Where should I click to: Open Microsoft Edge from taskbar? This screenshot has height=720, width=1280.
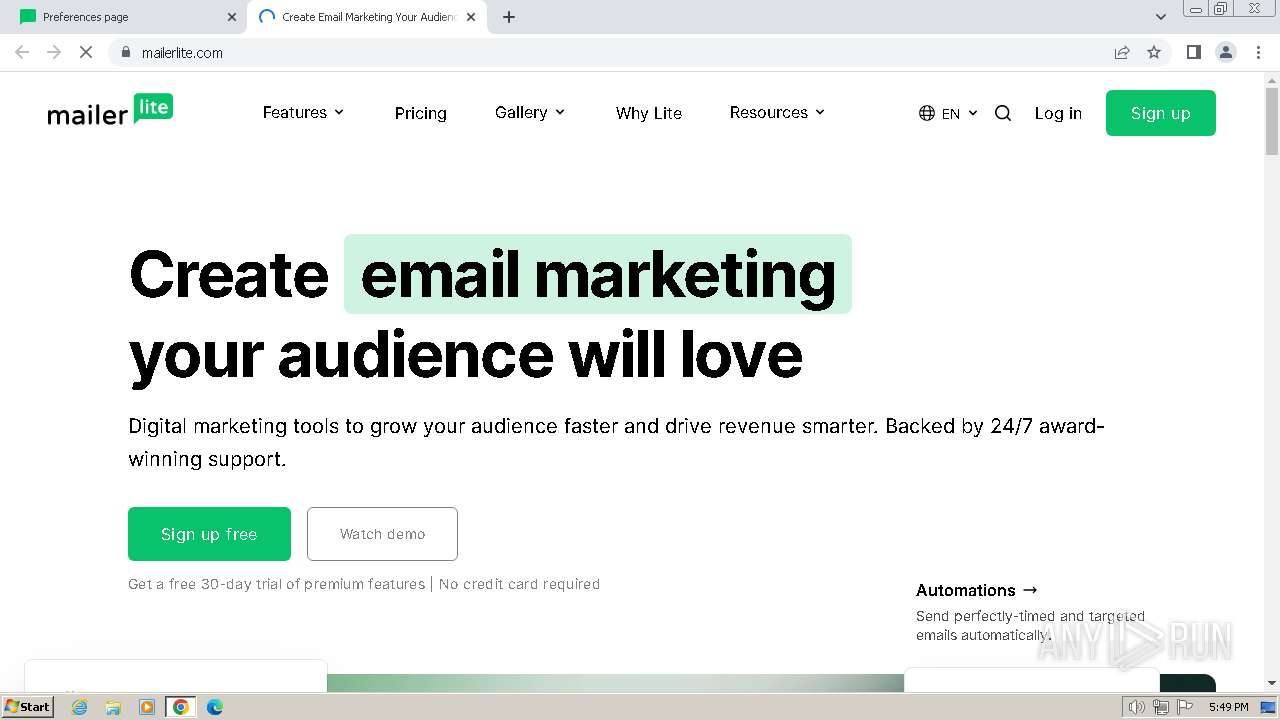pyautogui.click(x=215, y=707)
